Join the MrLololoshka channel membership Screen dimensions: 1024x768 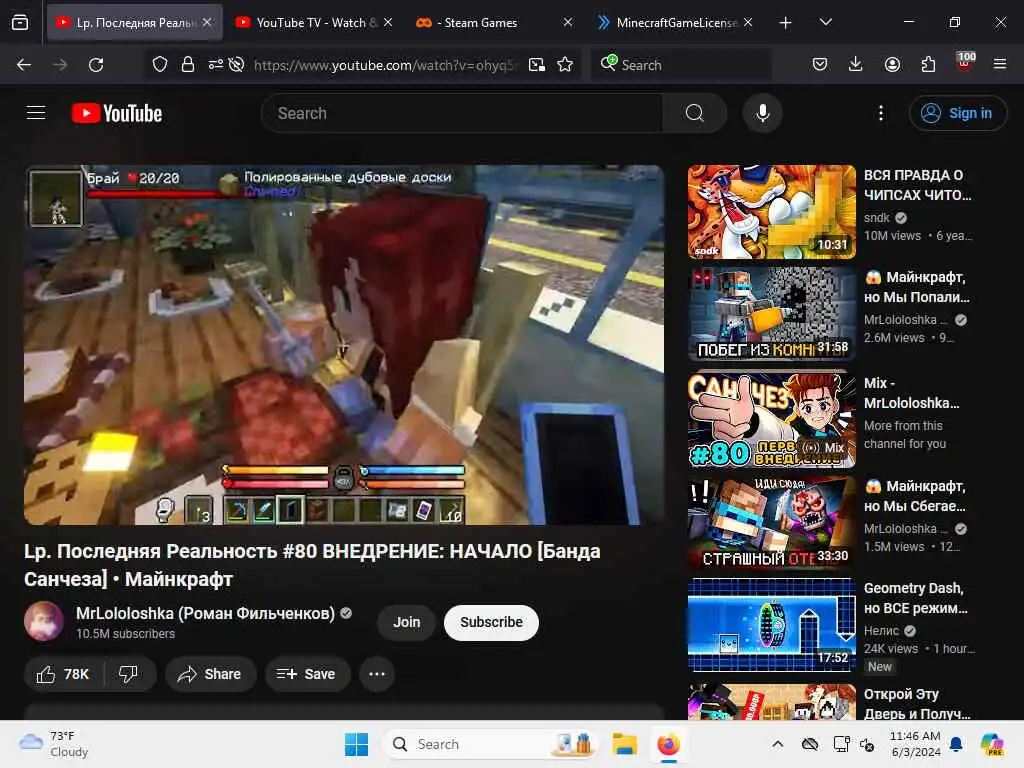tap(406, 622)
